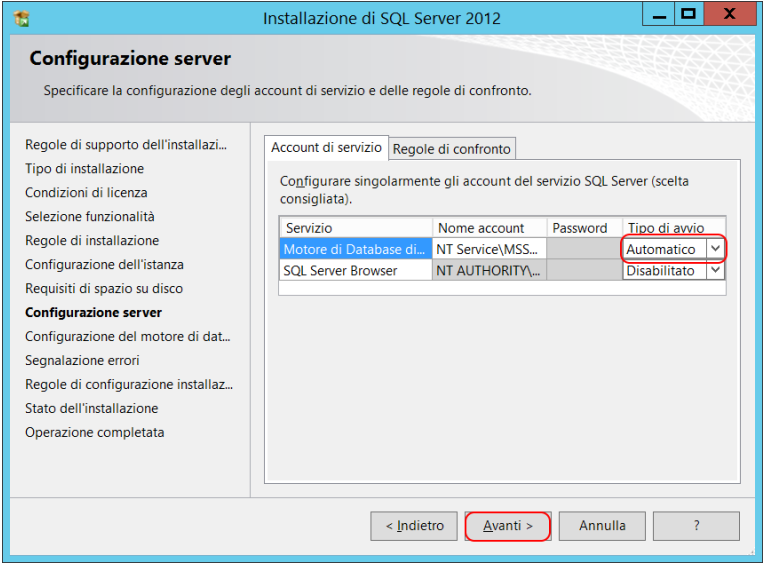Minimize the installation window

pyautogui.click(x=659, y=15)
